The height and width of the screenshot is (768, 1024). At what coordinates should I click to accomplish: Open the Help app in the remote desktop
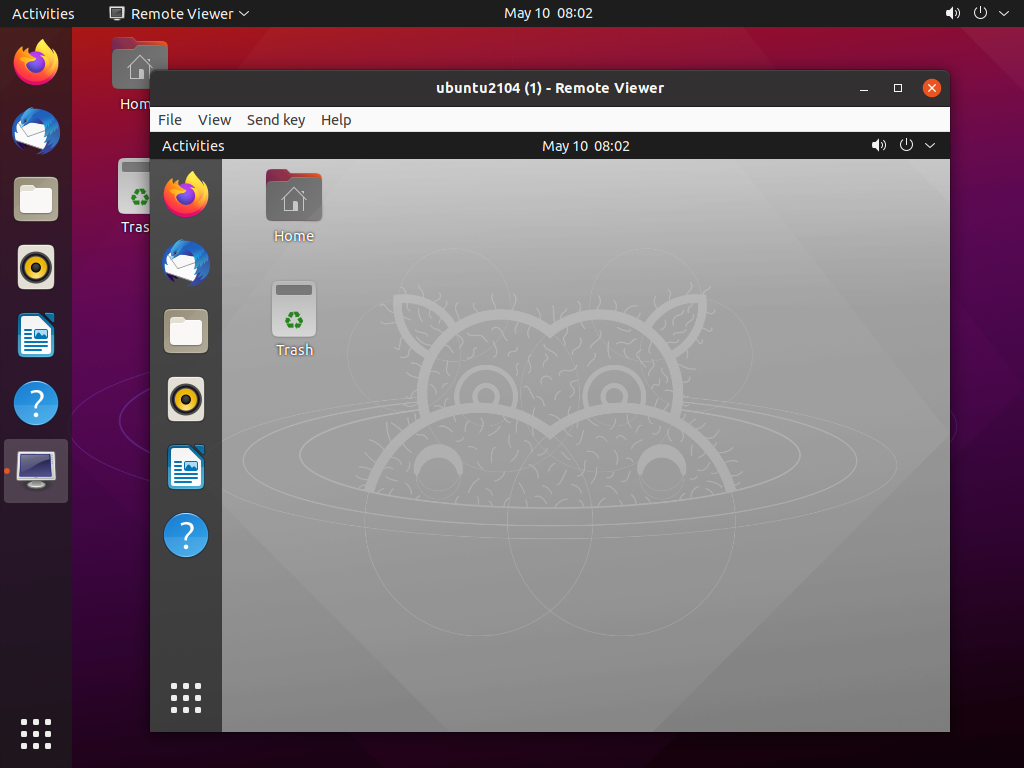pyautogui.click(x=186, y=535)
